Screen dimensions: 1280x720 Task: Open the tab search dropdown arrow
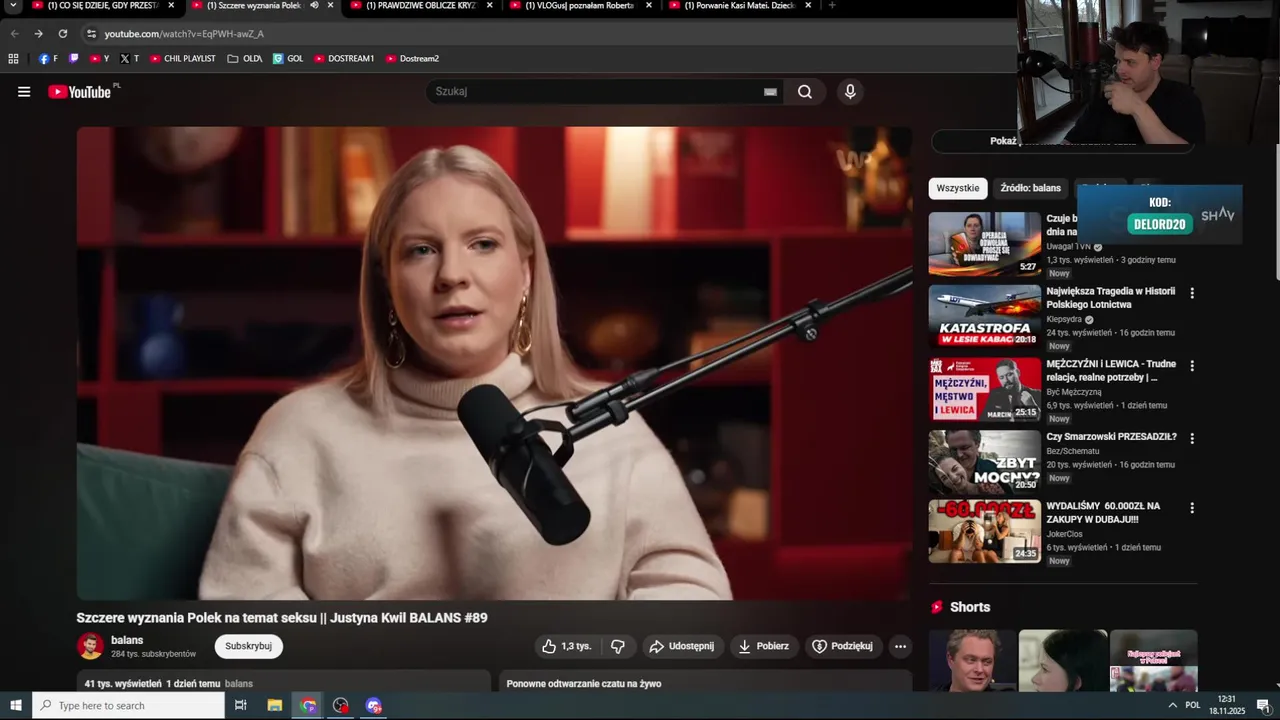[x=13, y=5]
